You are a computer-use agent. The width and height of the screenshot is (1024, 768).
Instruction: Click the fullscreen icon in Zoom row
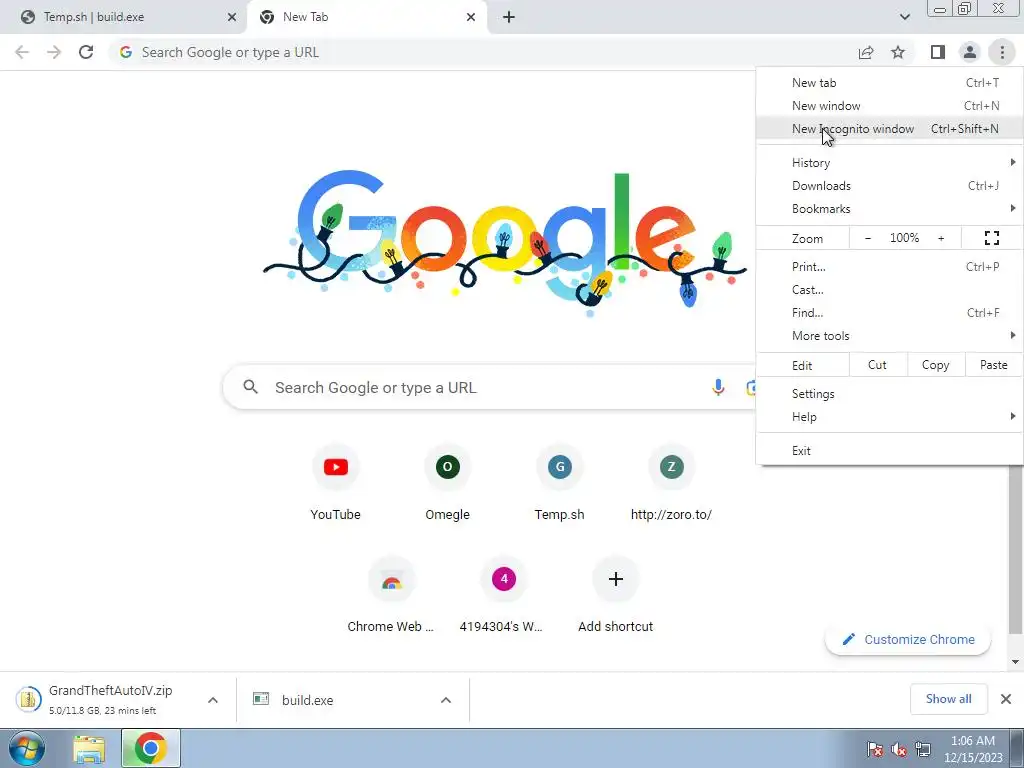point(991,238)
